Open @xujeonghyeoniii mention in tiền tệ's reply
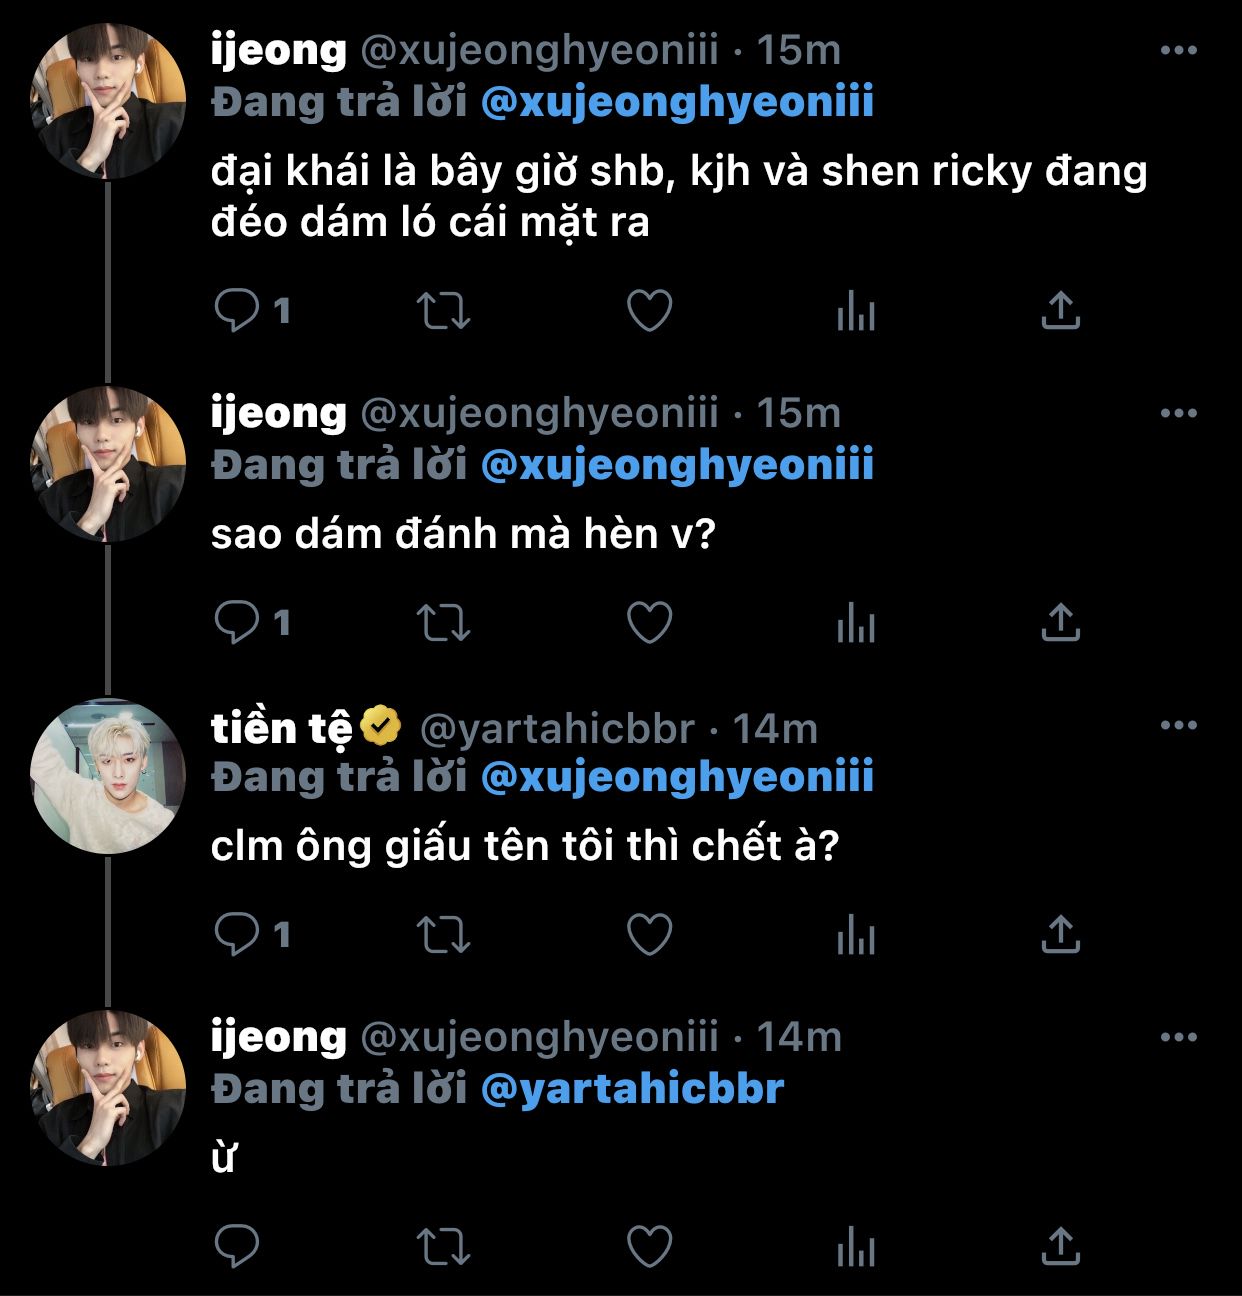 tap(677, 777)
